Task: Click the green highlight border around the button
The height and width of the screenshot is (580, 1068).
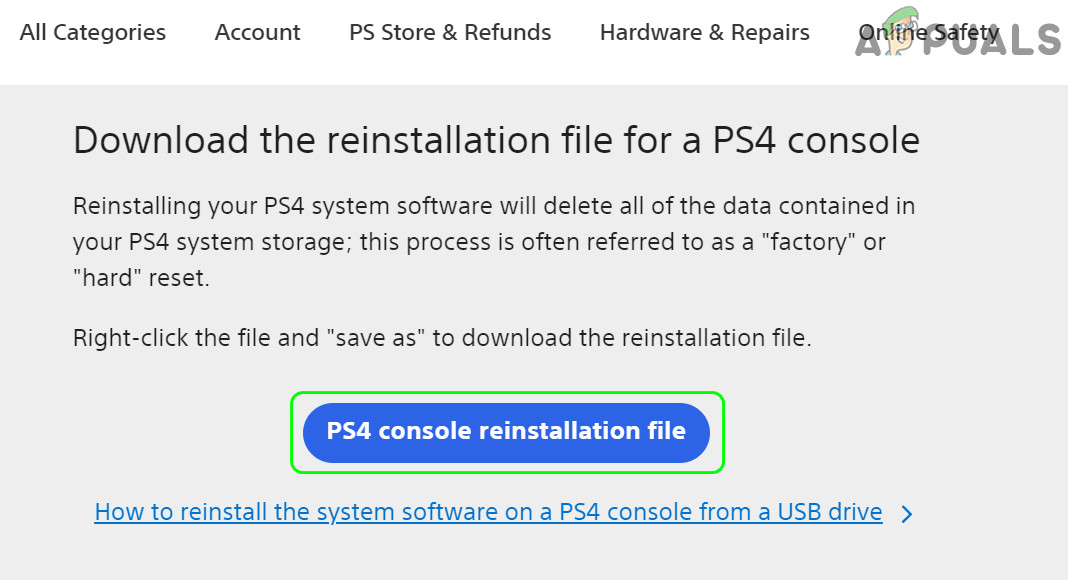Action: [507, 394]
